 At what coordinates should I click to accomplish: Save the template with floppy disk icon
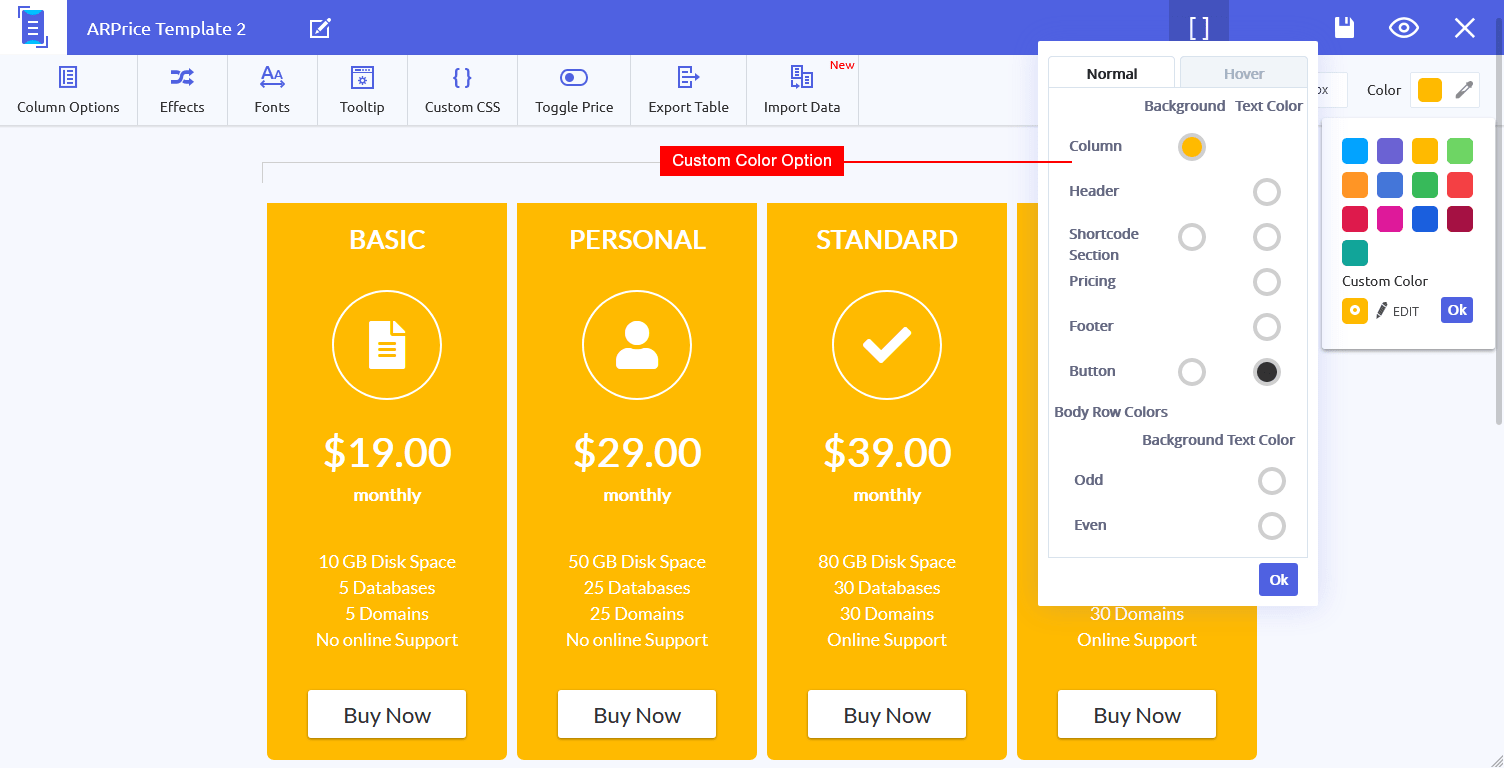(1344, 28)
